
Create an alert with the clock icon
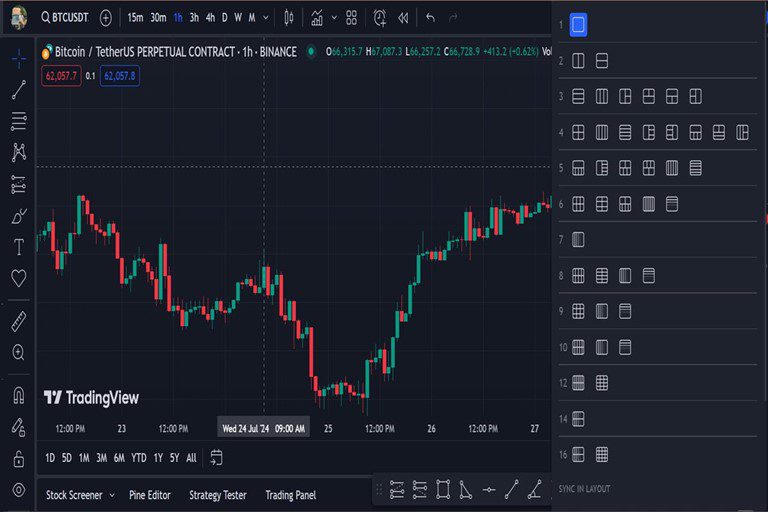380,18
